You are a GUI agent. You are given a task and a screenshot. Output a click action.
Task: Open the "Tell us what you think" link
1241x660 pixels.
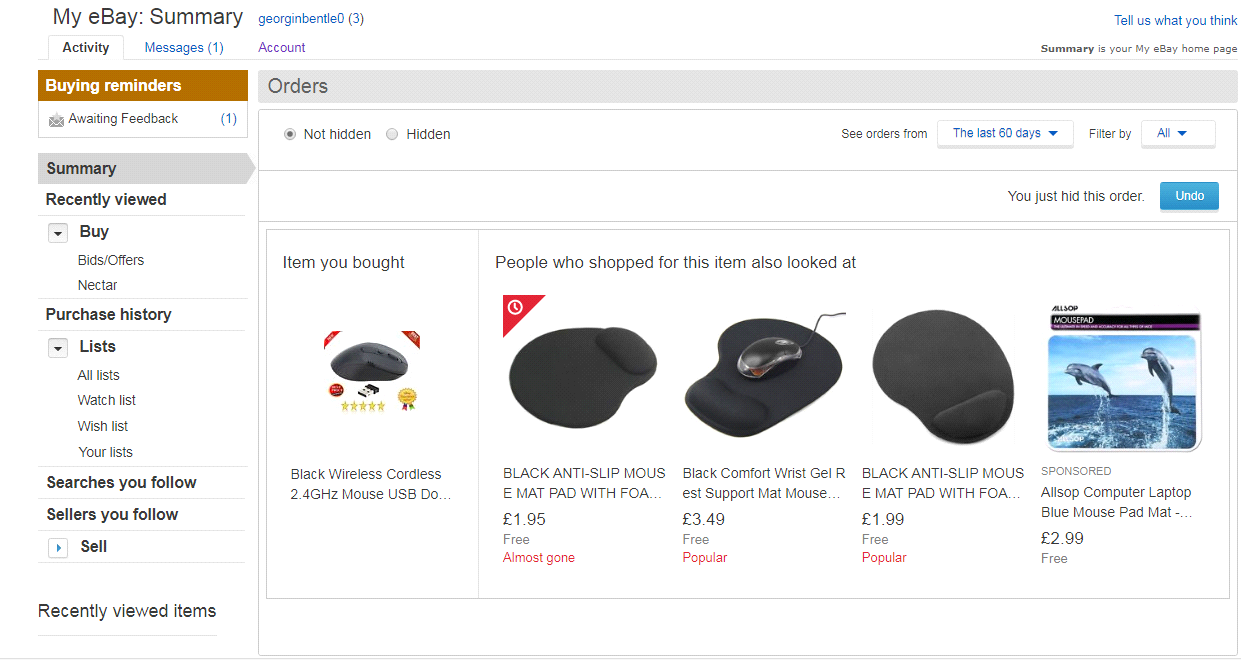[x=1176, y=20]
